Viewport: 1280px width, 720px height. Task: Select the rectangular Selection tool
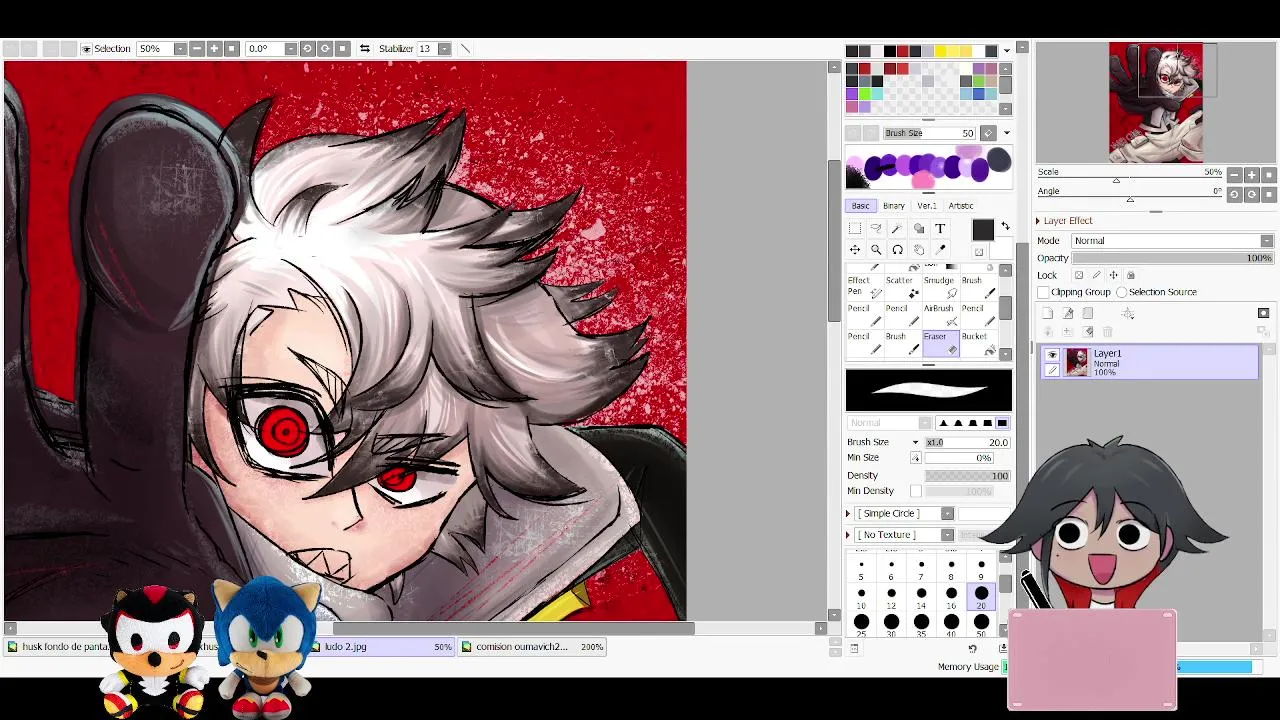[855, 229]
